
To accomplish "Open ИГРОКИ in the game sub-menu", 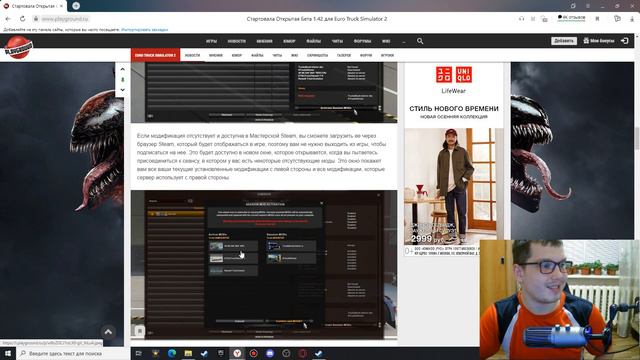I will [x=387, y=55].
